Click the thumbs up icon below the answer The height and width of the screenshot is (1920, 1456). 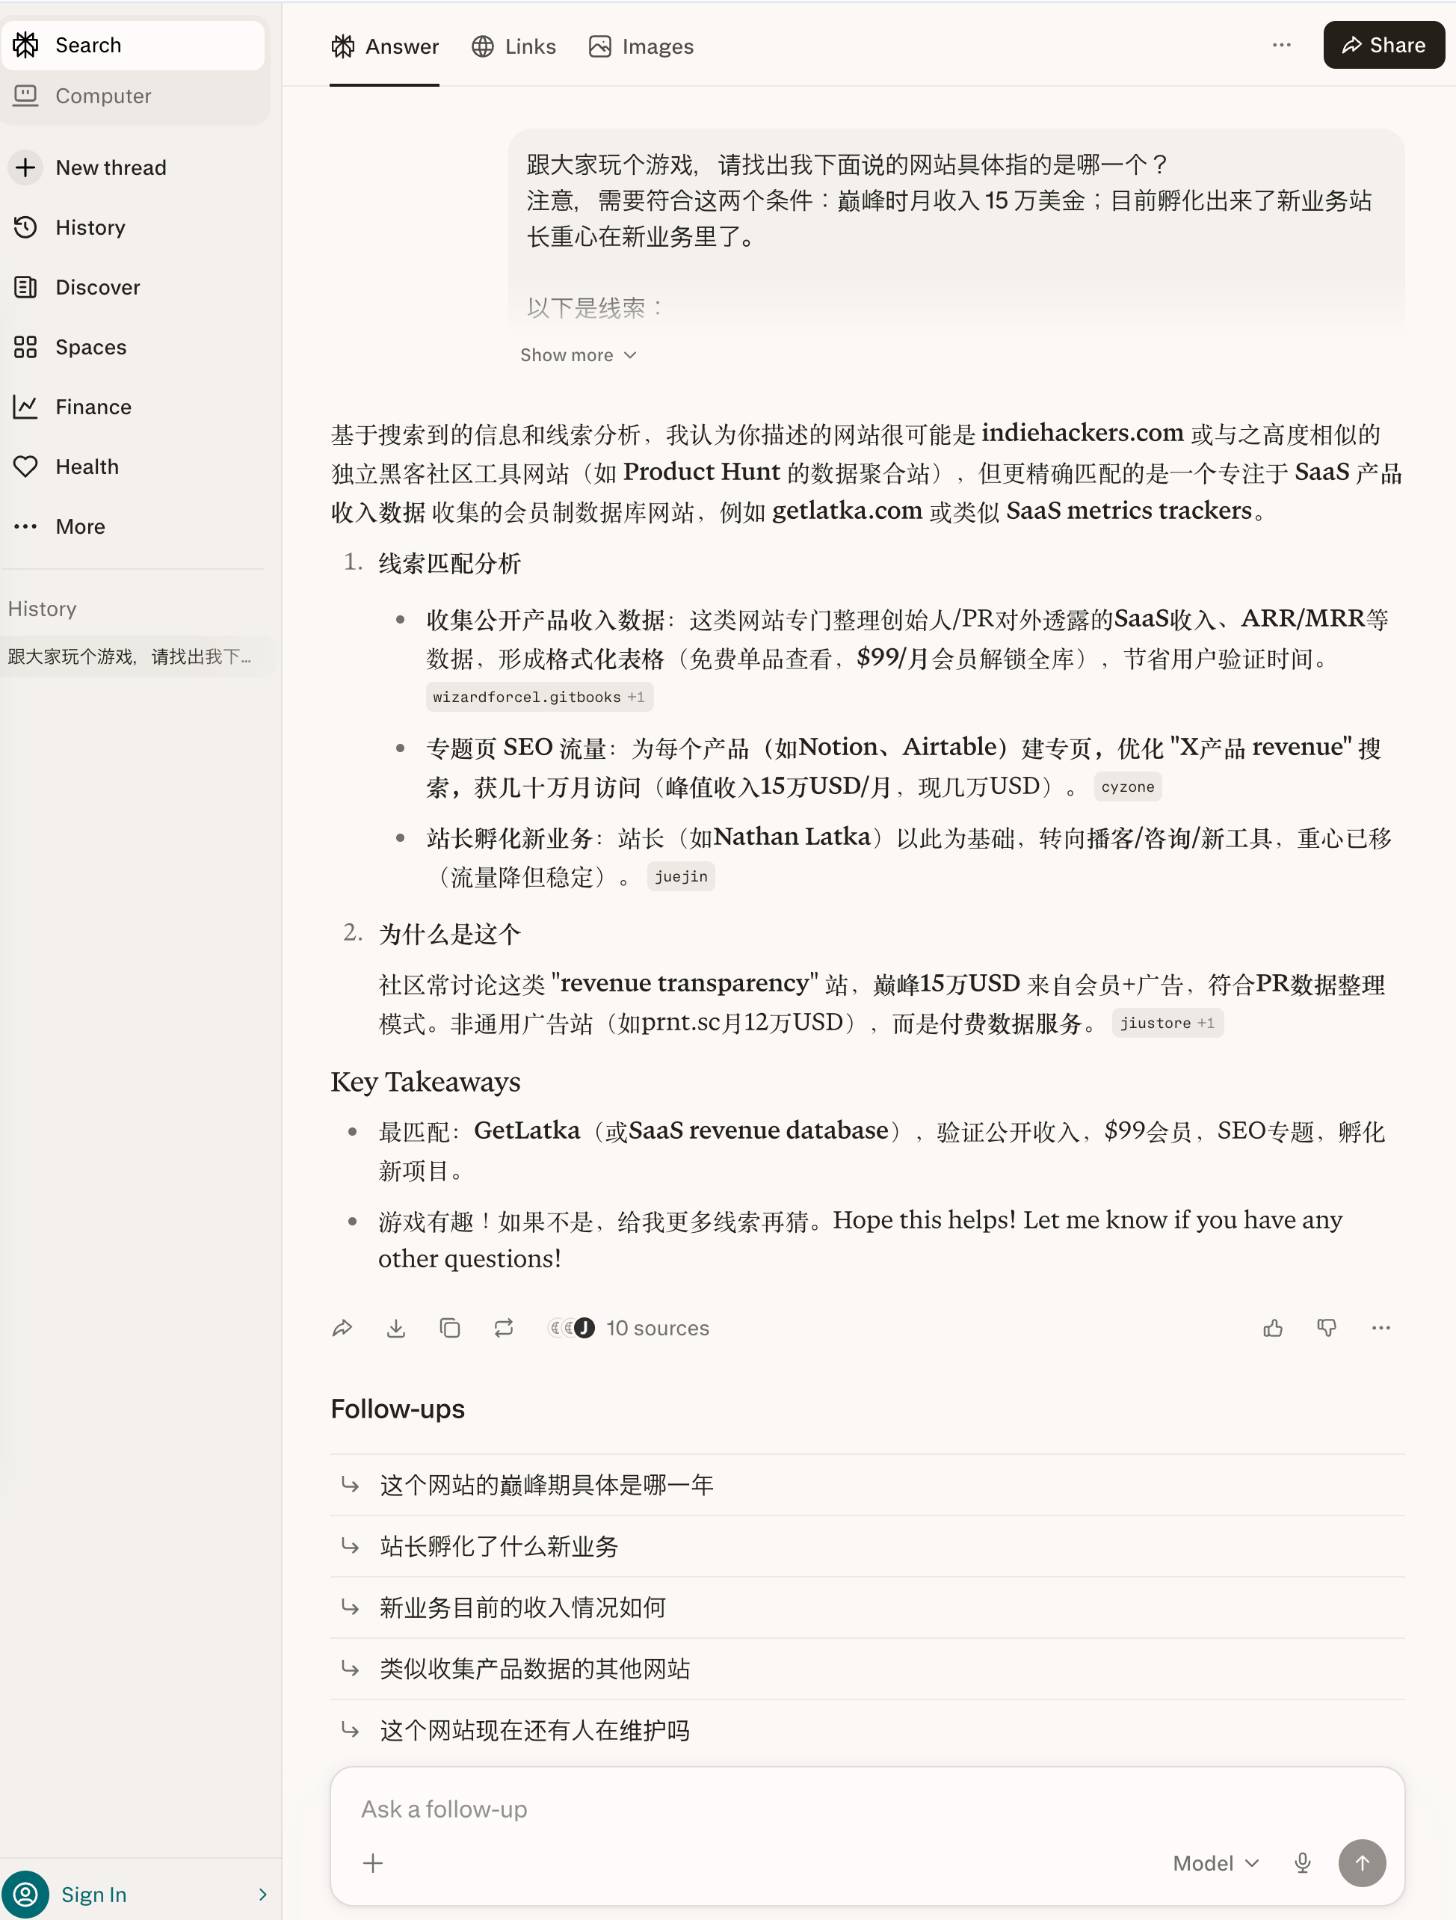(x=1273, y=1328)
